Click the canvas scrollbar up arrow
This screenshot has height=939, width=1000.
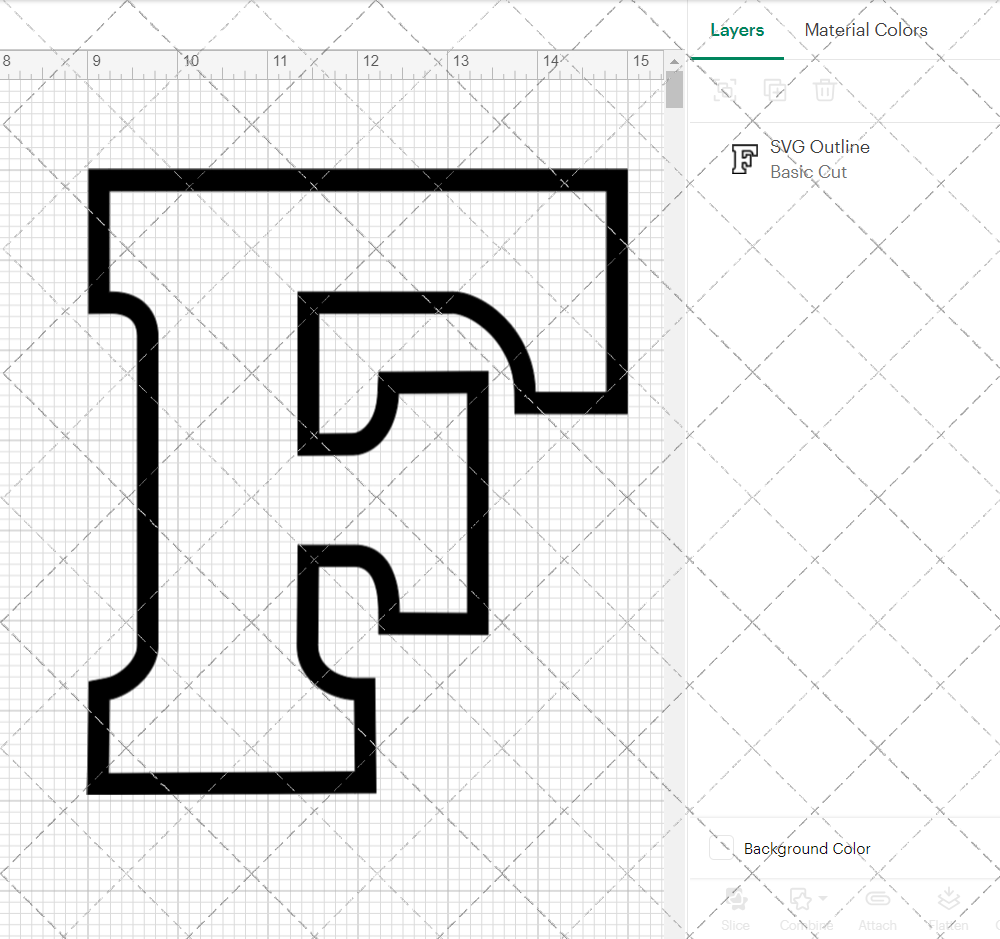coord(674,61)
